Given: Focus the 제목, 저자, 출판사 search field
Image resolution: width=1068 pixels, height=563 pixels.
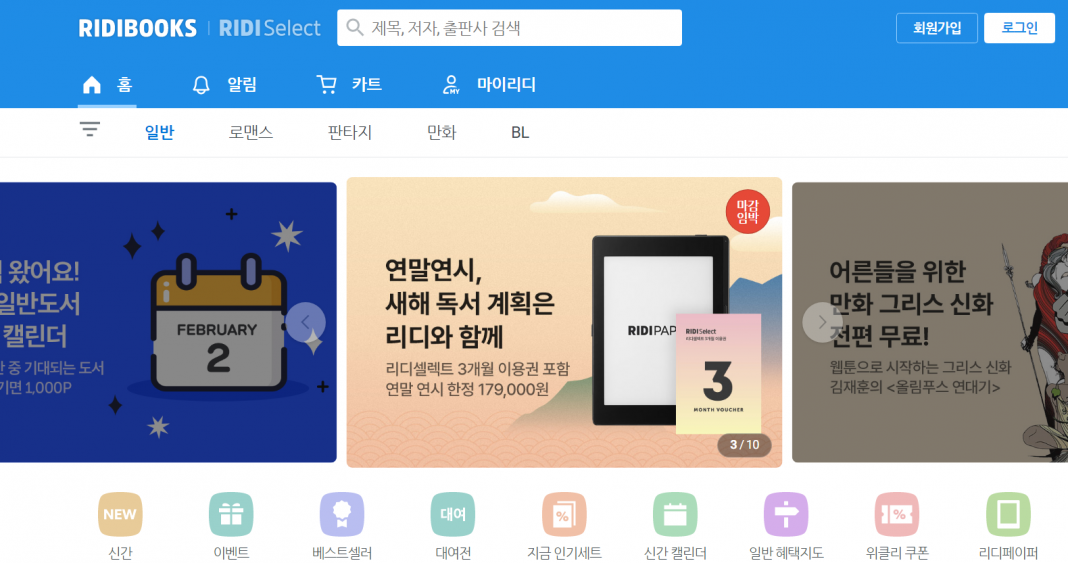Looking at the screenshot, I should tap(509, 28).
